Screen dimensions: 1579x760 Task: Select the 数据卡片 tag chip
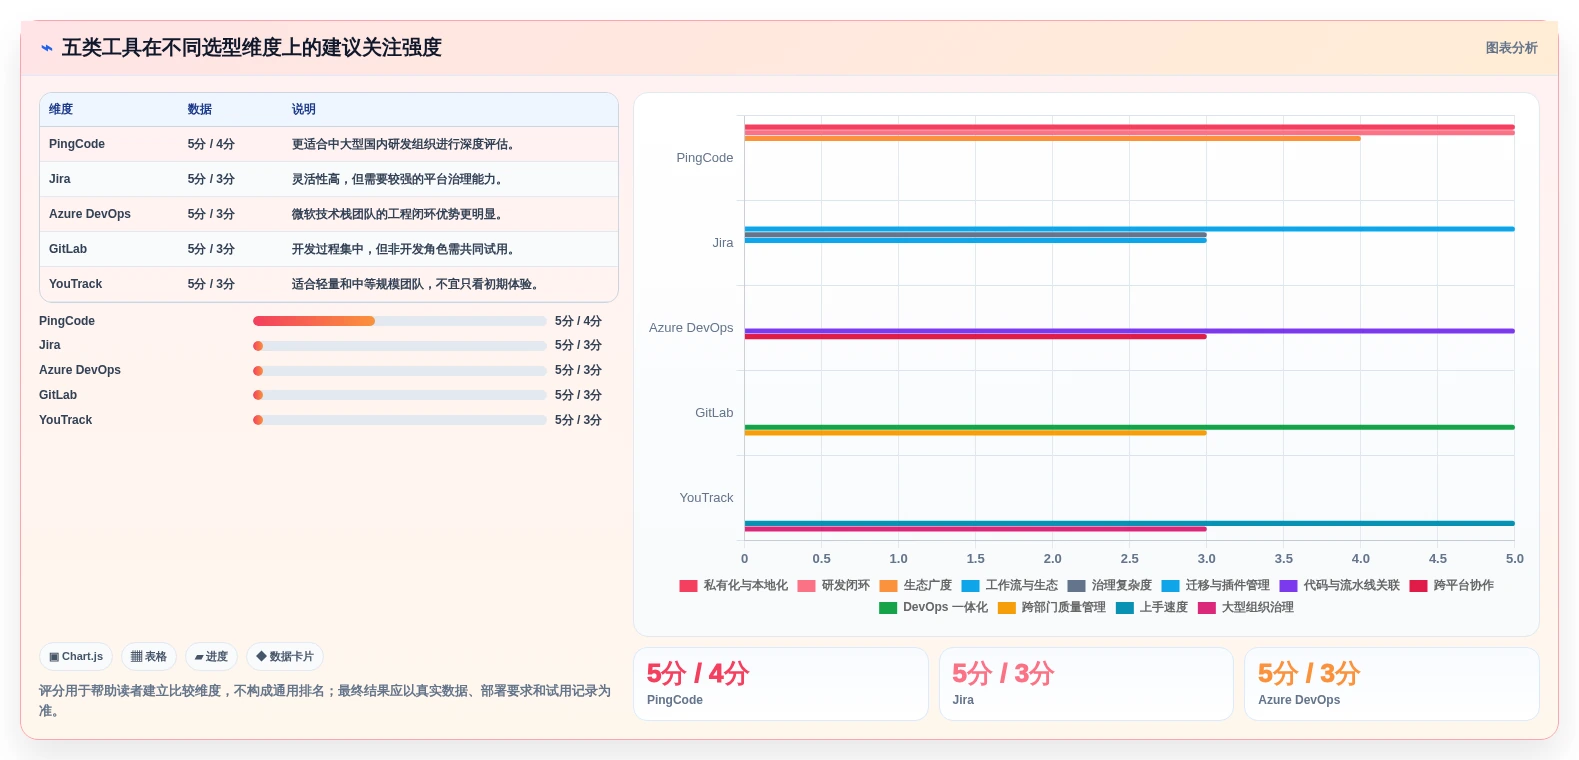[x=285, y=657]
